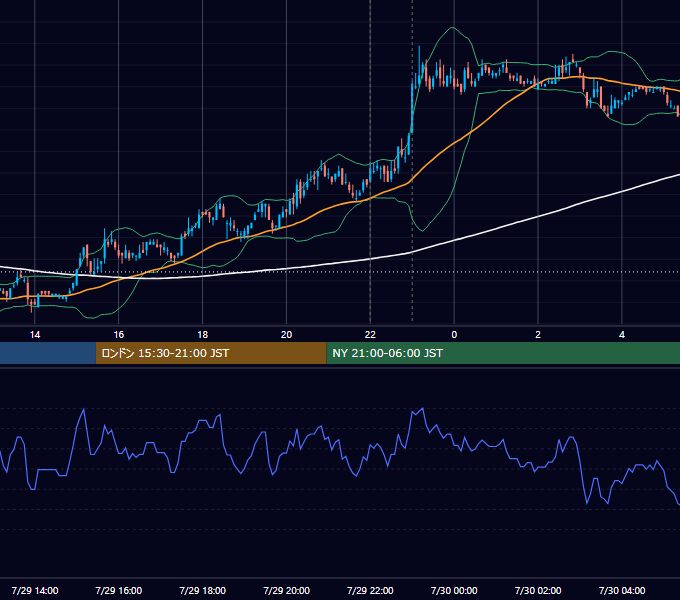Click the hour label 14 on price chart axis

35,335
